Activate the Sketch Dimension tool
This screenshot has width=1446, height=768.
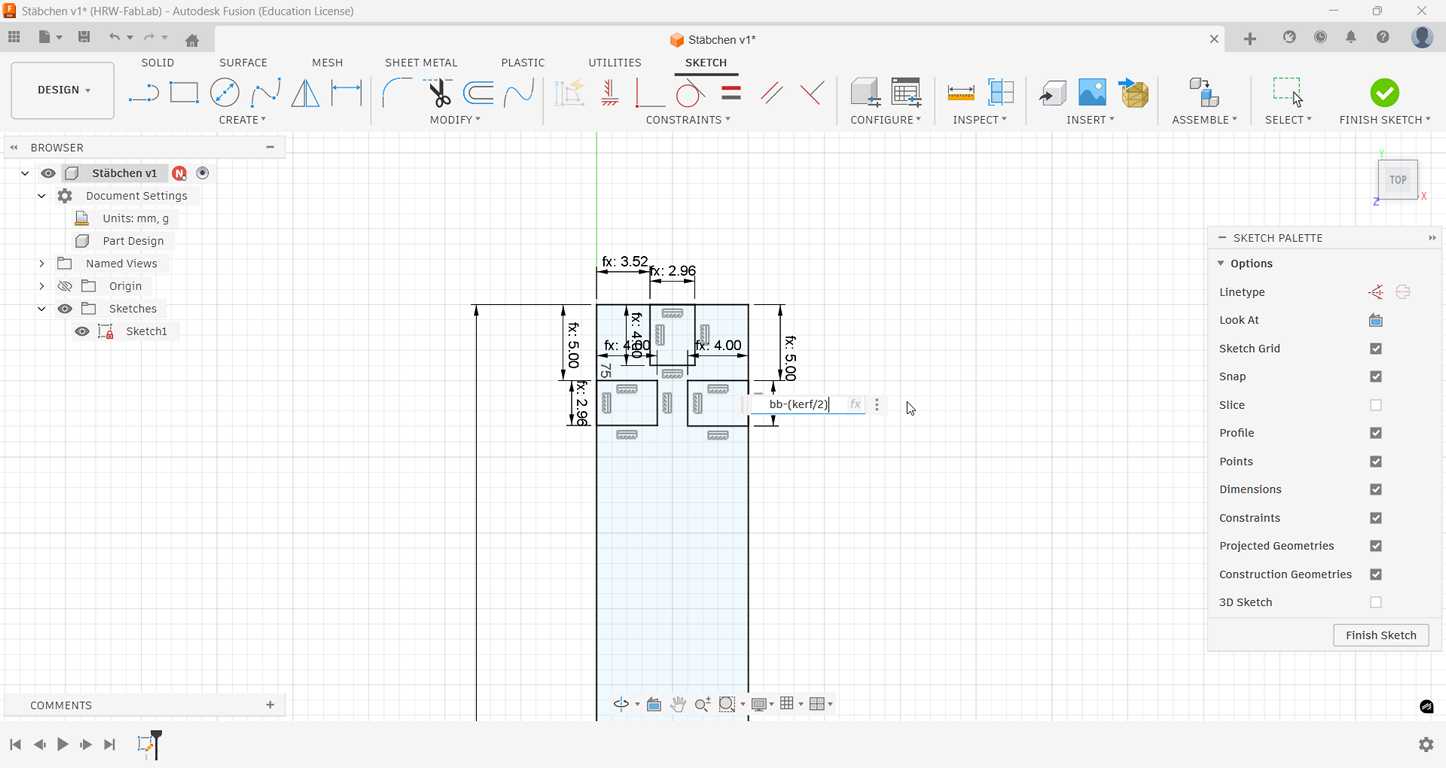tap(346, 93)
